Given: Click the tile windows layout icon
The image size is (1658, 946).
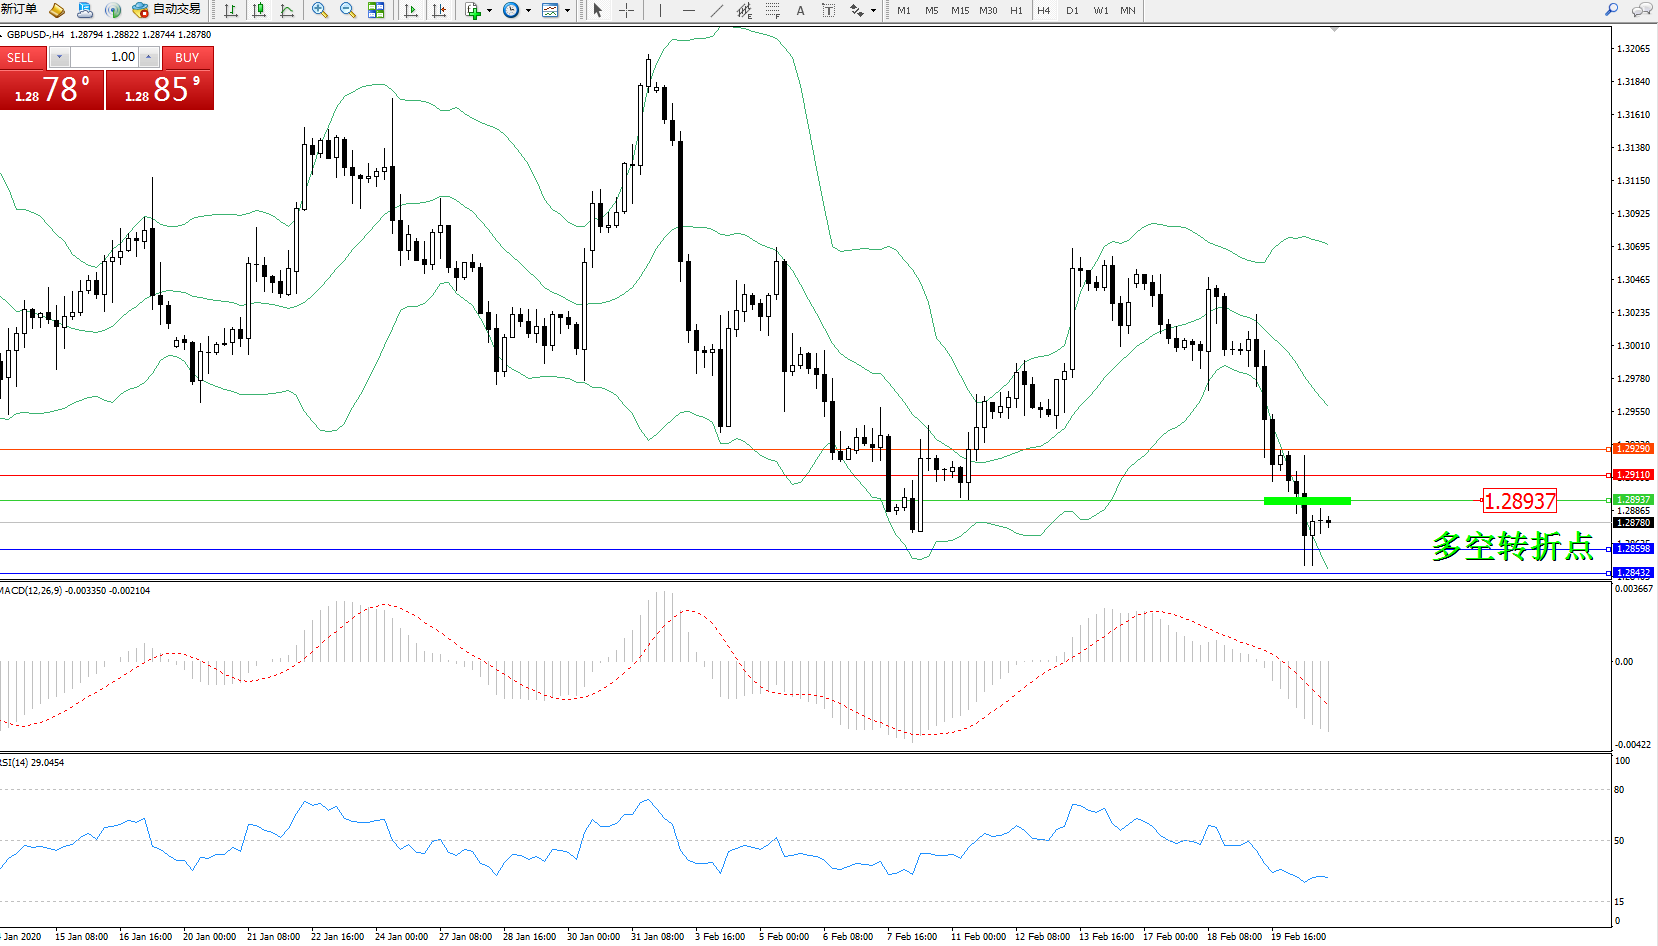Looking at the screenshot, I should click(x=376, y=10).
